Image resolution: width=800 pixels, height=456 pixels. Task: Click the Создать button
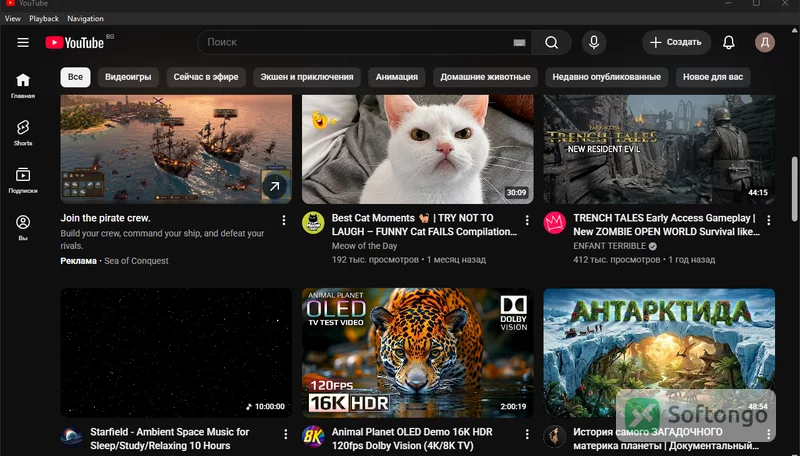[677, 42]
